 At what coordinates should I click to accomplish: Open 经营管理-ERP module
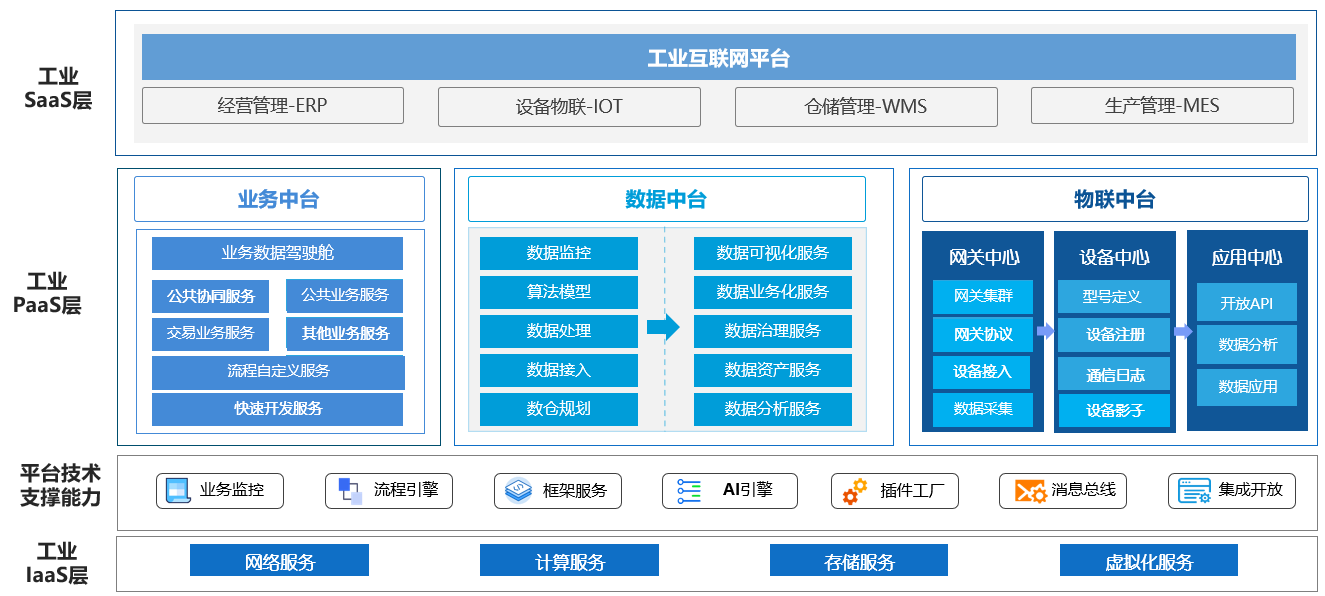pyautogui.click(x=272, y=106)
